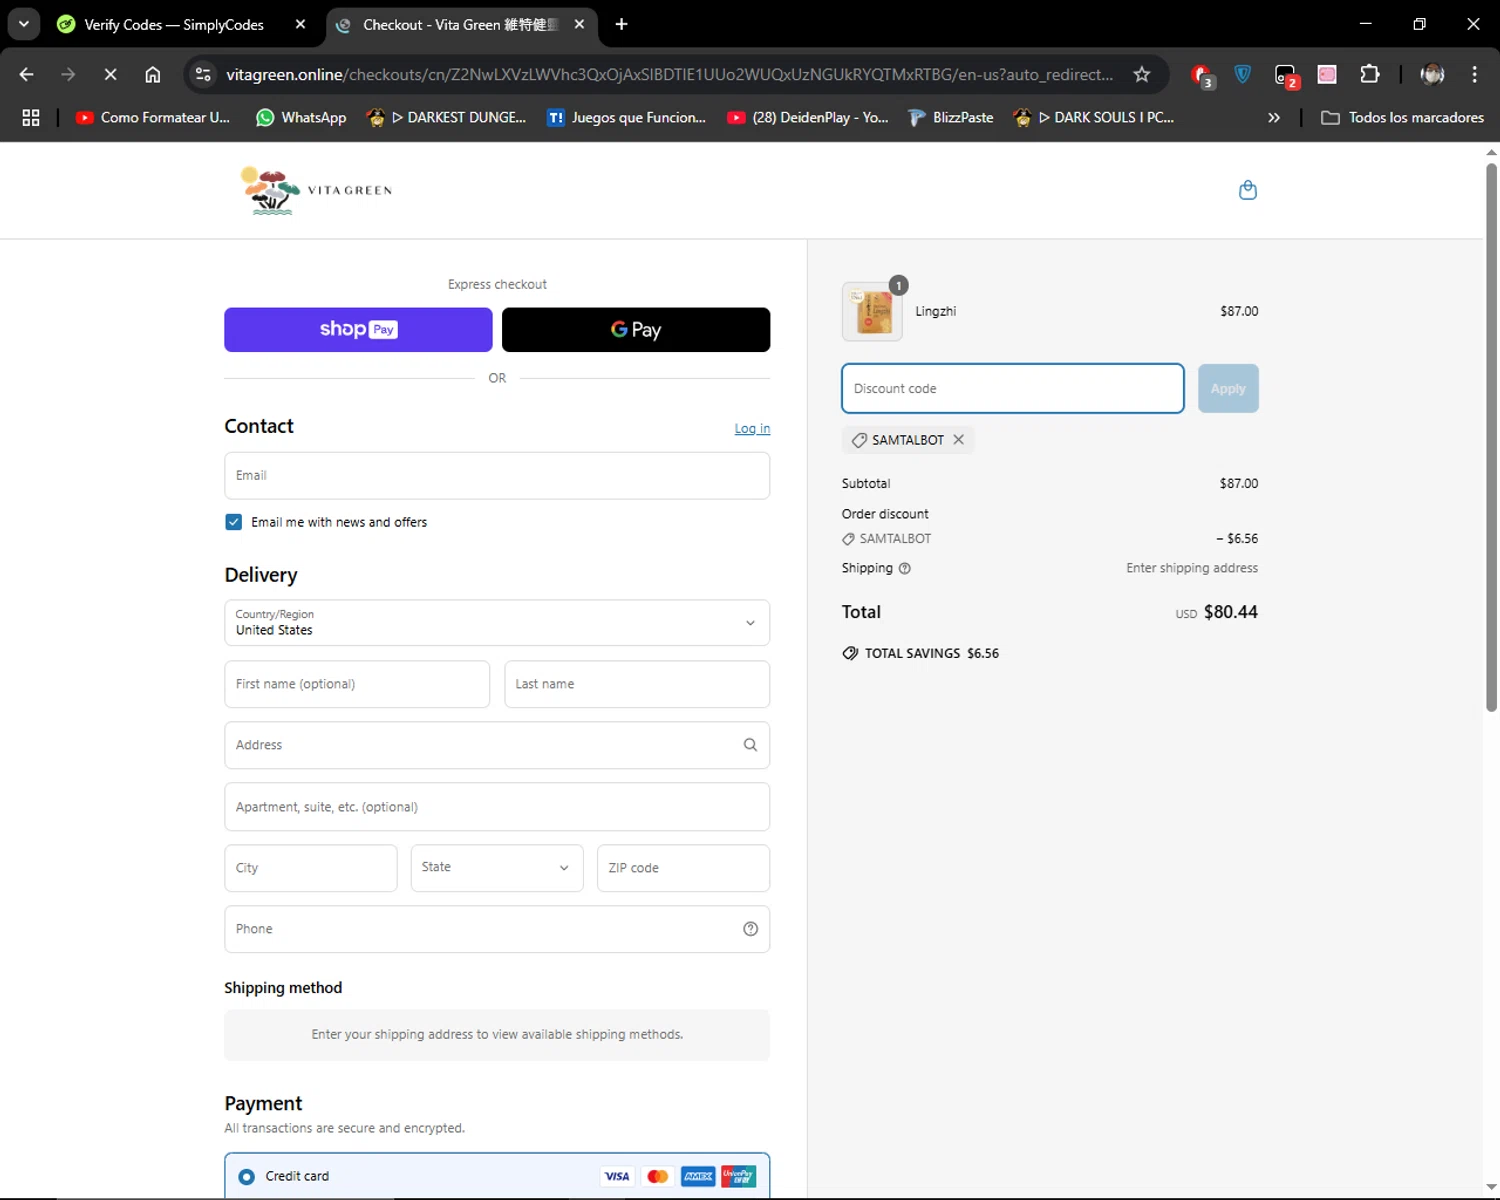Click the Apartment, suite, etc. field
This screenshot has height=1200, width=1500.
497,807
